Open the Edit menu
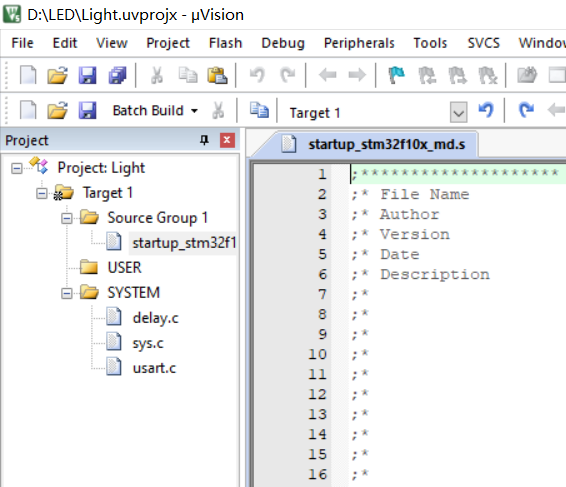Screen dimensions: 566x487 click(x=65, y=43)
